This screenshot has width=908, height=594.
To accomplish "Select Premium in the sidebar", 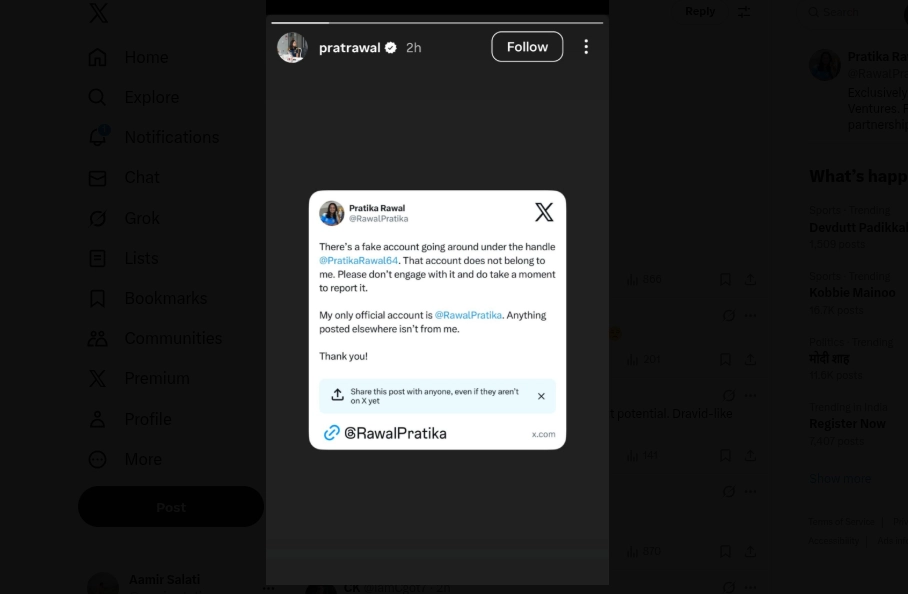I will click(x=98, y=378).
